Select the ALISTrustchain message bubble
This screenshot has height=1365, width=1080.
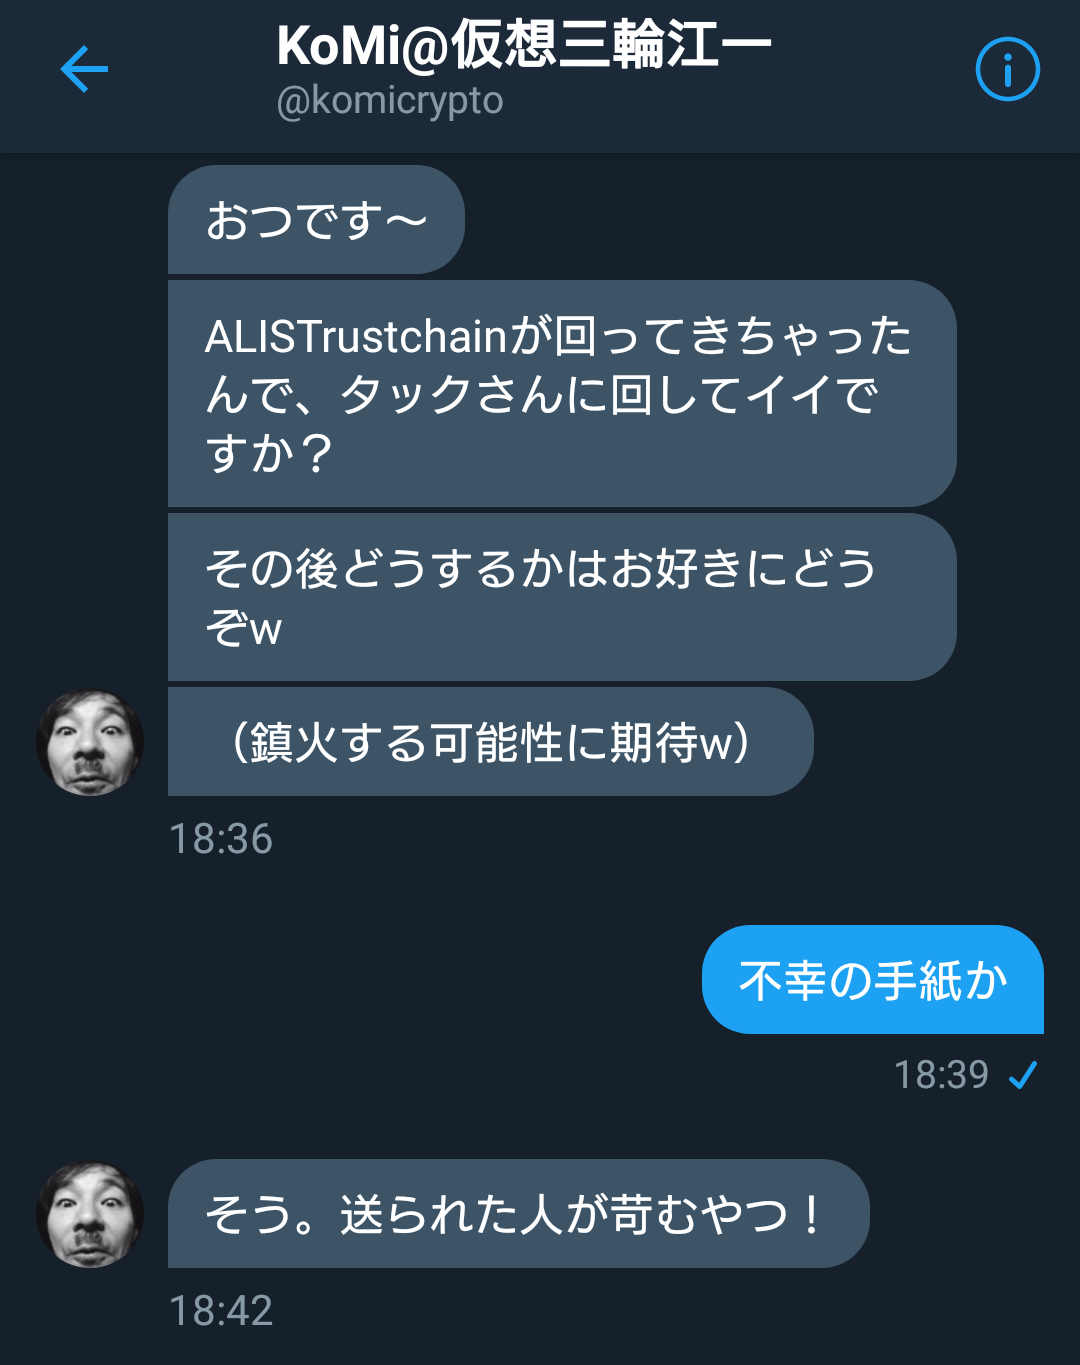point(562,394)
